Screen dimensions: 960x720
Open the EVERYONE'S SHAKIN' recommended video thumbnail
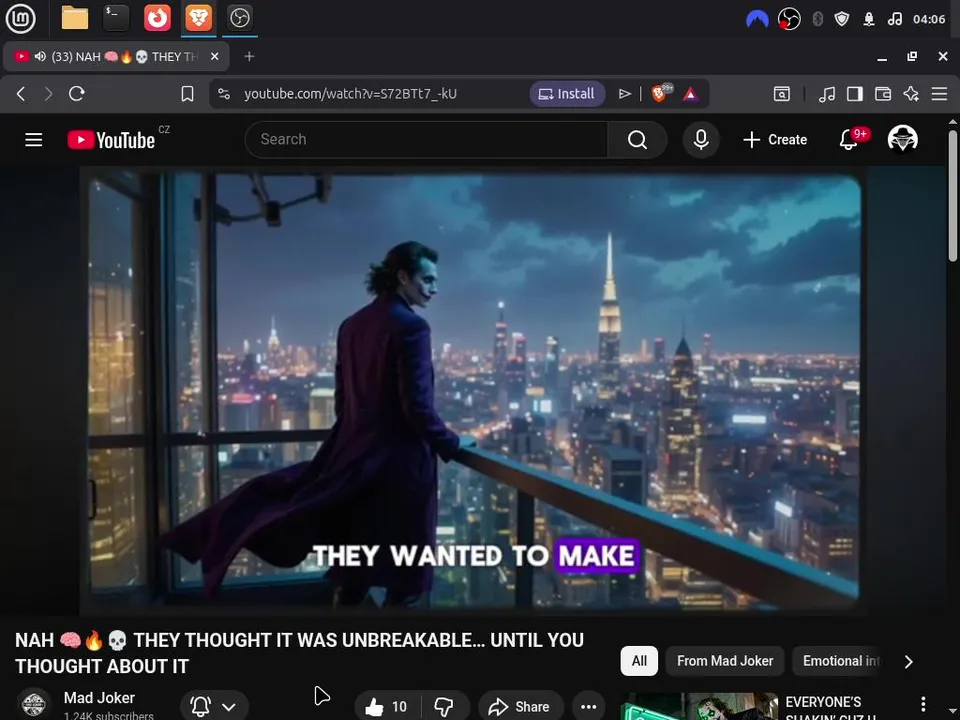(x=699, y=707)
